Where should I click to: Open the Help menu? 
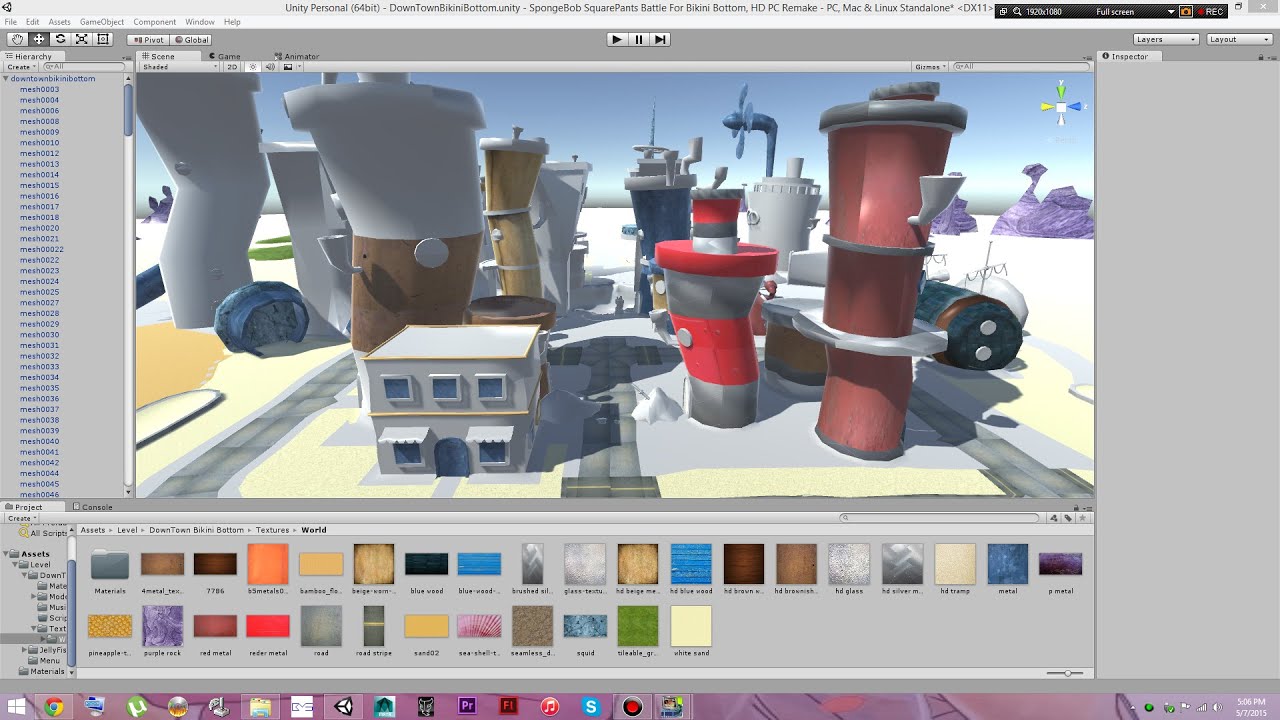232,22
